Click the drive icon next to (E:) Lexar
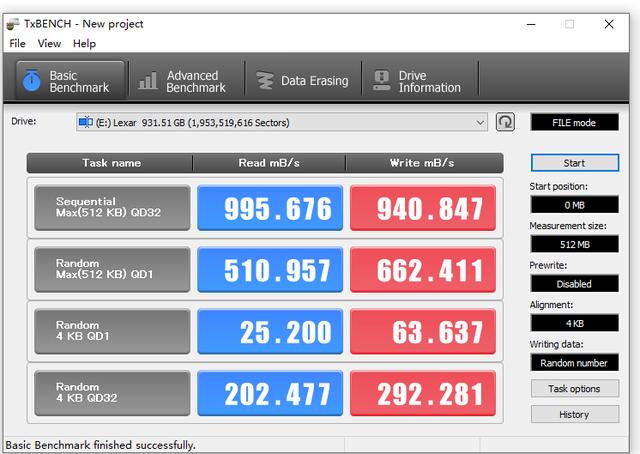640x454 pixels. click(85, 122)
